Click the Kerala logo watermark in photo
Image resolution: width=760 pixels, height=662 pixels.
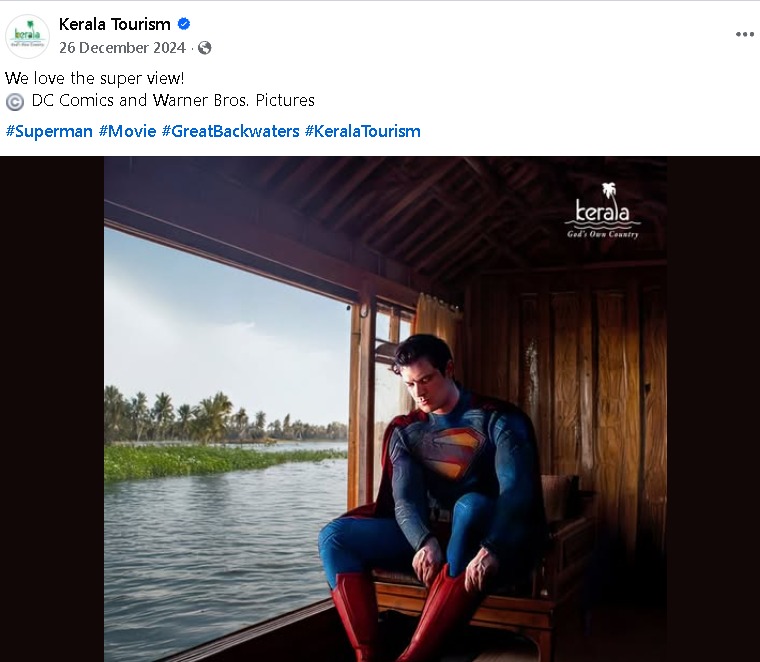(602, 212)
